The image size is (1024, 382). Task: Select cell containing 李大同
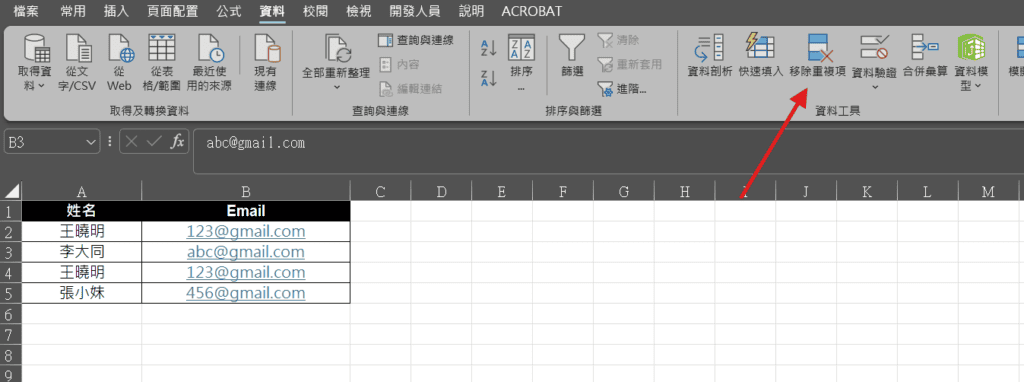[82, 252]
